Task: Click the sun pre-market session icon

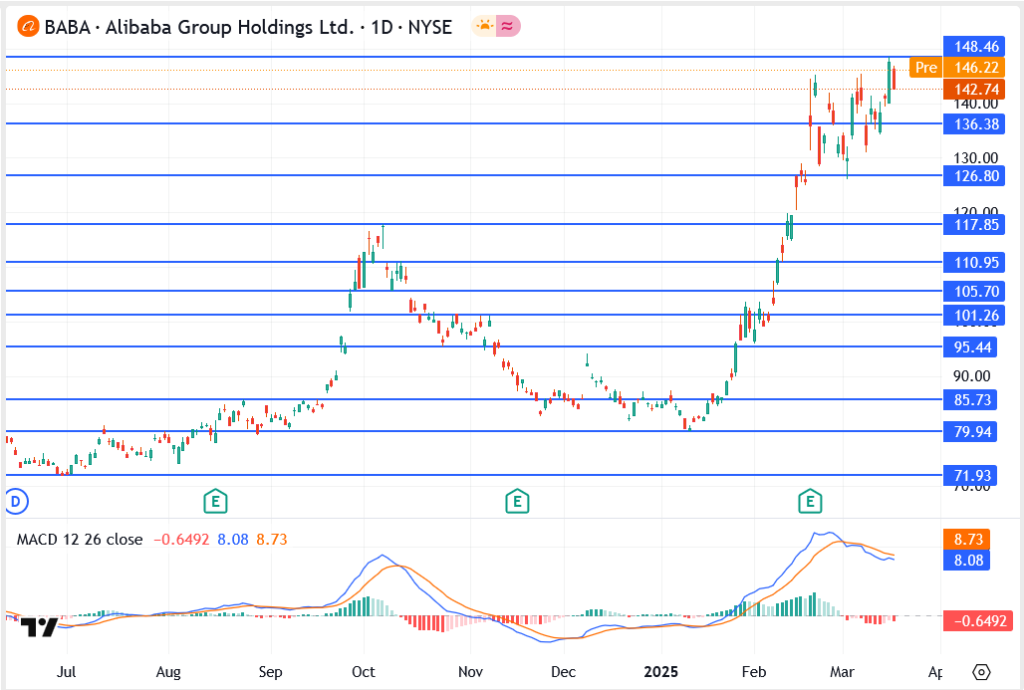Action: click(x=484, y=27)
